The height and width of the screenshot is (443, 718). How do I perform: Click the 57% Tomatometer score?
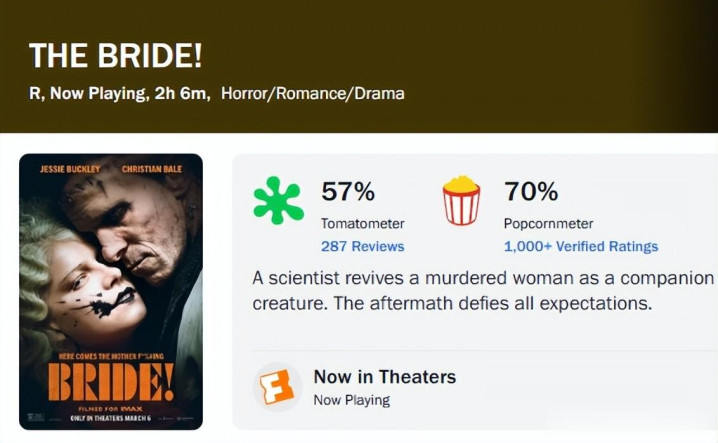348,191
